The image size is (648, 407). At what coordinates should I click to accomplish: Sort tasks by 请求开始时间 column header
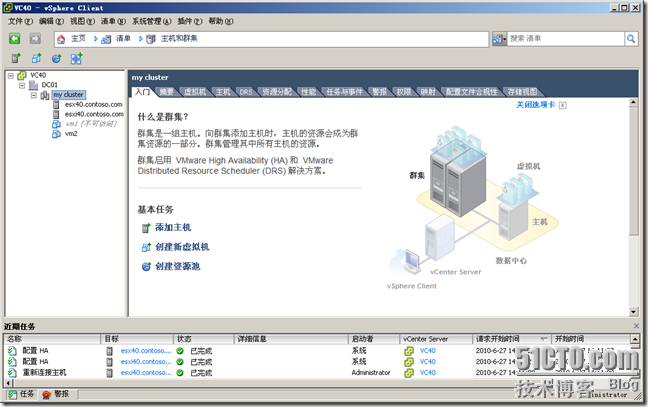tap(511, 339)
